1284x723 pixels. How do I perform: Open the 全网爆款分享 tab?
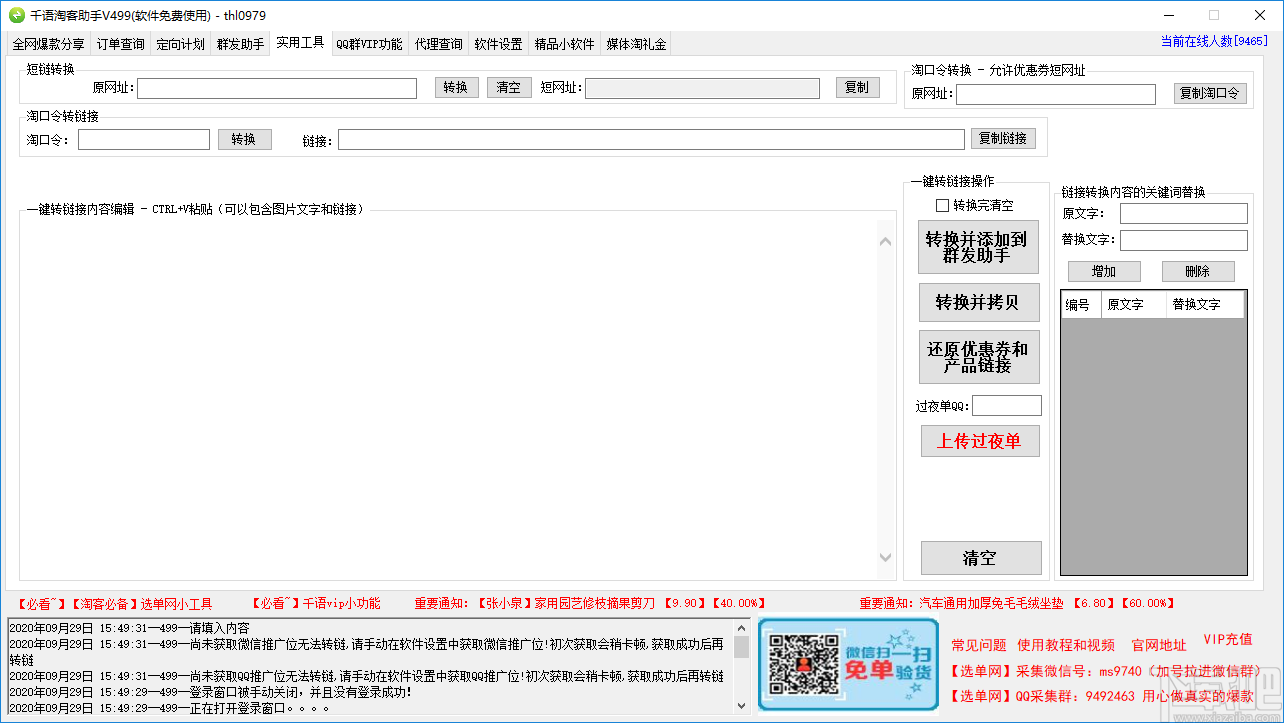pos(48,44)
